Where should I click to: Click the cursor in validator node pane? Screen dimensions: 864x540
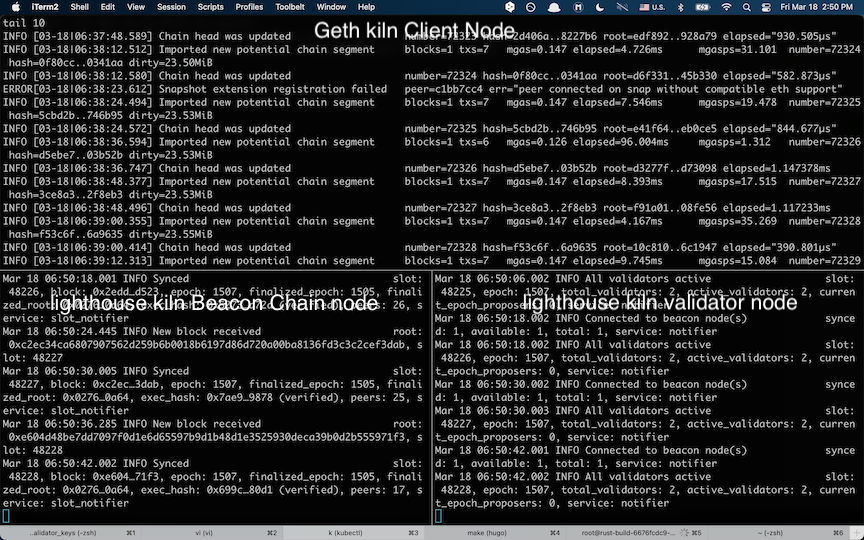tap(438, 516)
